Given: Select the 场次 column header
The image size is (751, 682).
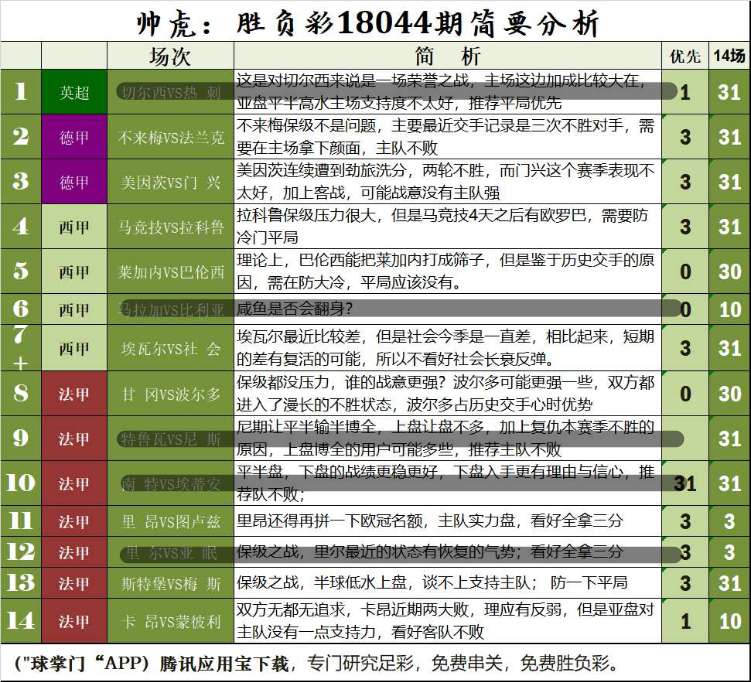Looking at the screenshot, I should point(170,57).
